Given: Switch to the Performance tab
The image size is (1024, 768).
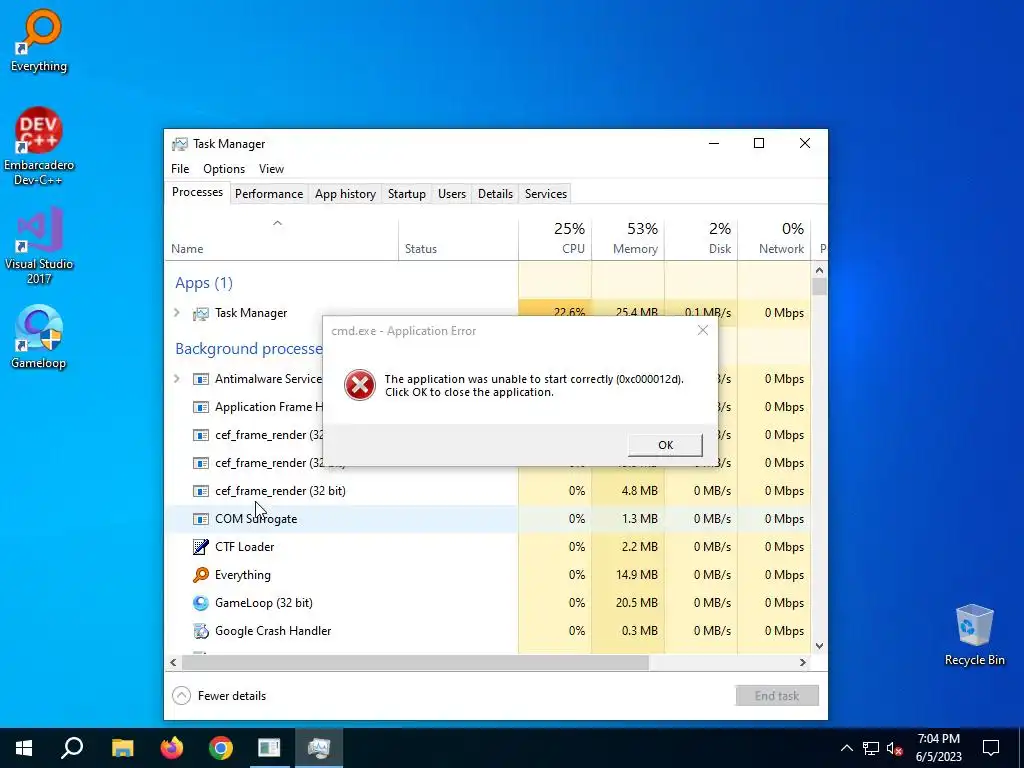Looking at the screenshot, I should [269, 194].
